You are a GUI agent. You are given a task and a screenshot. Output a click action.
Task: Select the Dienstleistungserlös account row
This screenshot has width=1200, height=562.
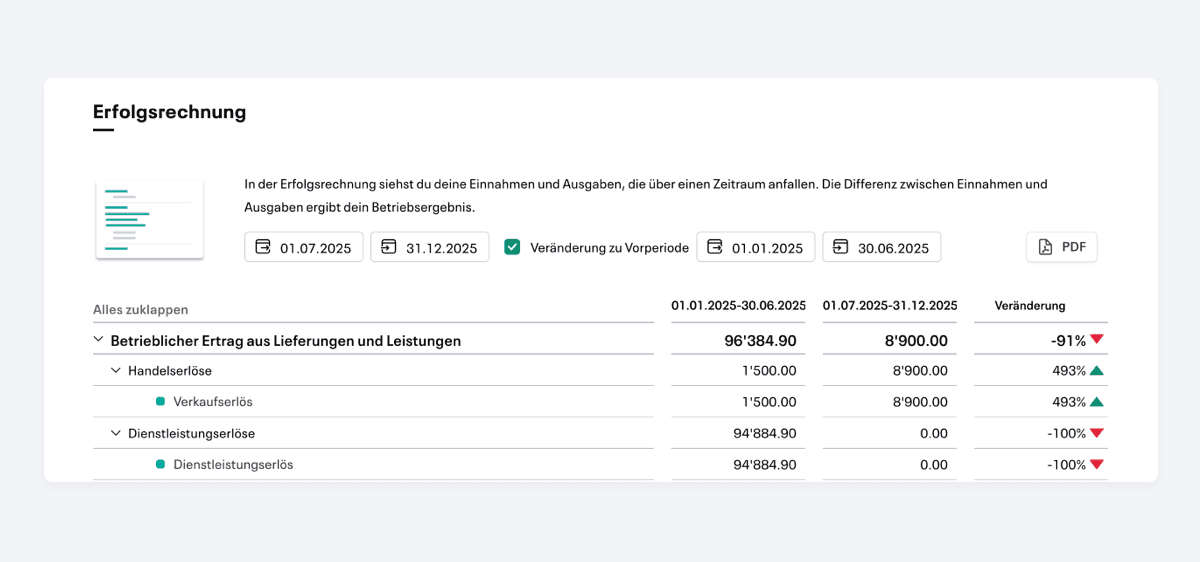click(x=600, y=465)
